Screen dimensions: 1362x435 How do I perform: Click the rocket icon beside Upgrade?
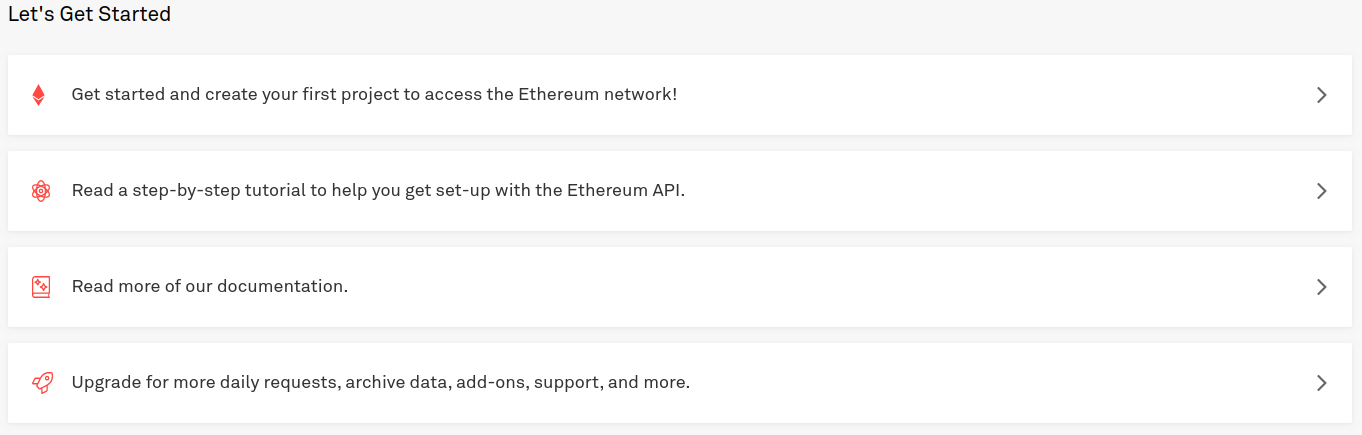coord(42,383)
